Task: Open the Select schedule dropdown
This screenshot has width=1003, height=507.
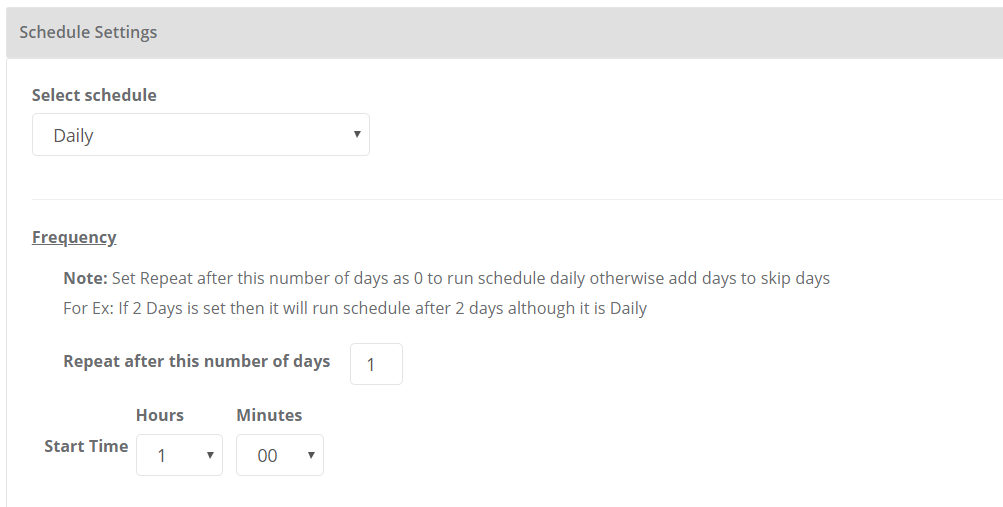Action: (x=200, y=135)
